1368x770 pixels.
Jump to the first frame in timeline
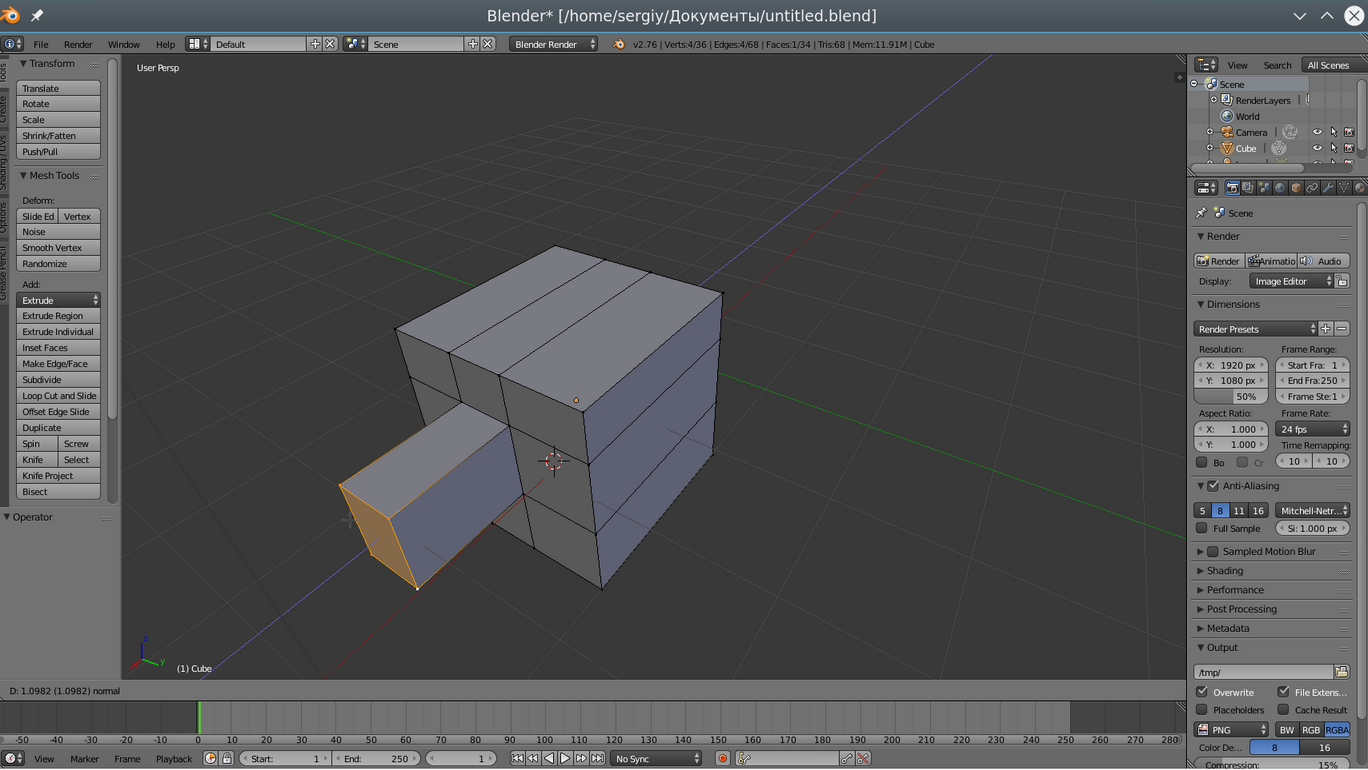pyautogui.click(x=517, y=759)
